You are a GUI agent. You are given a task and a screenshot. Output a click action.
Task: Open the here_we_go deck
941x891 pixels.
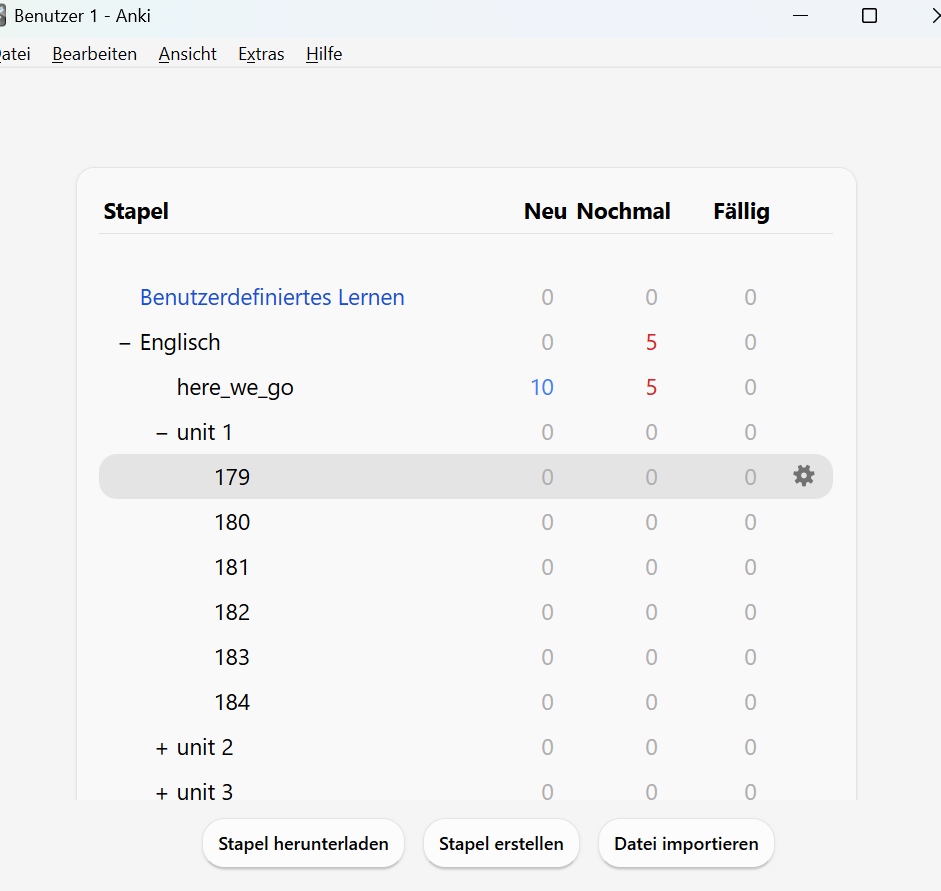pos(235,388)
